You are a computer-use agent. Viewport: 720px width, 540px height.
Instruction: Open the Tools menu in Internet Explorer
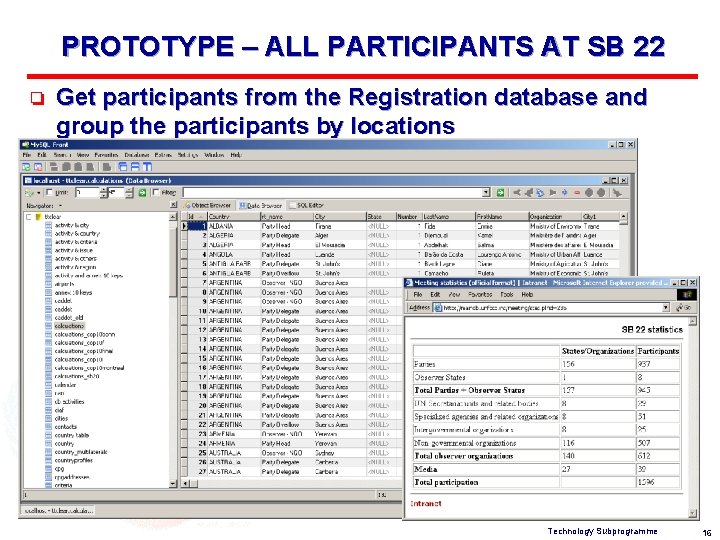tap(507, 294)
